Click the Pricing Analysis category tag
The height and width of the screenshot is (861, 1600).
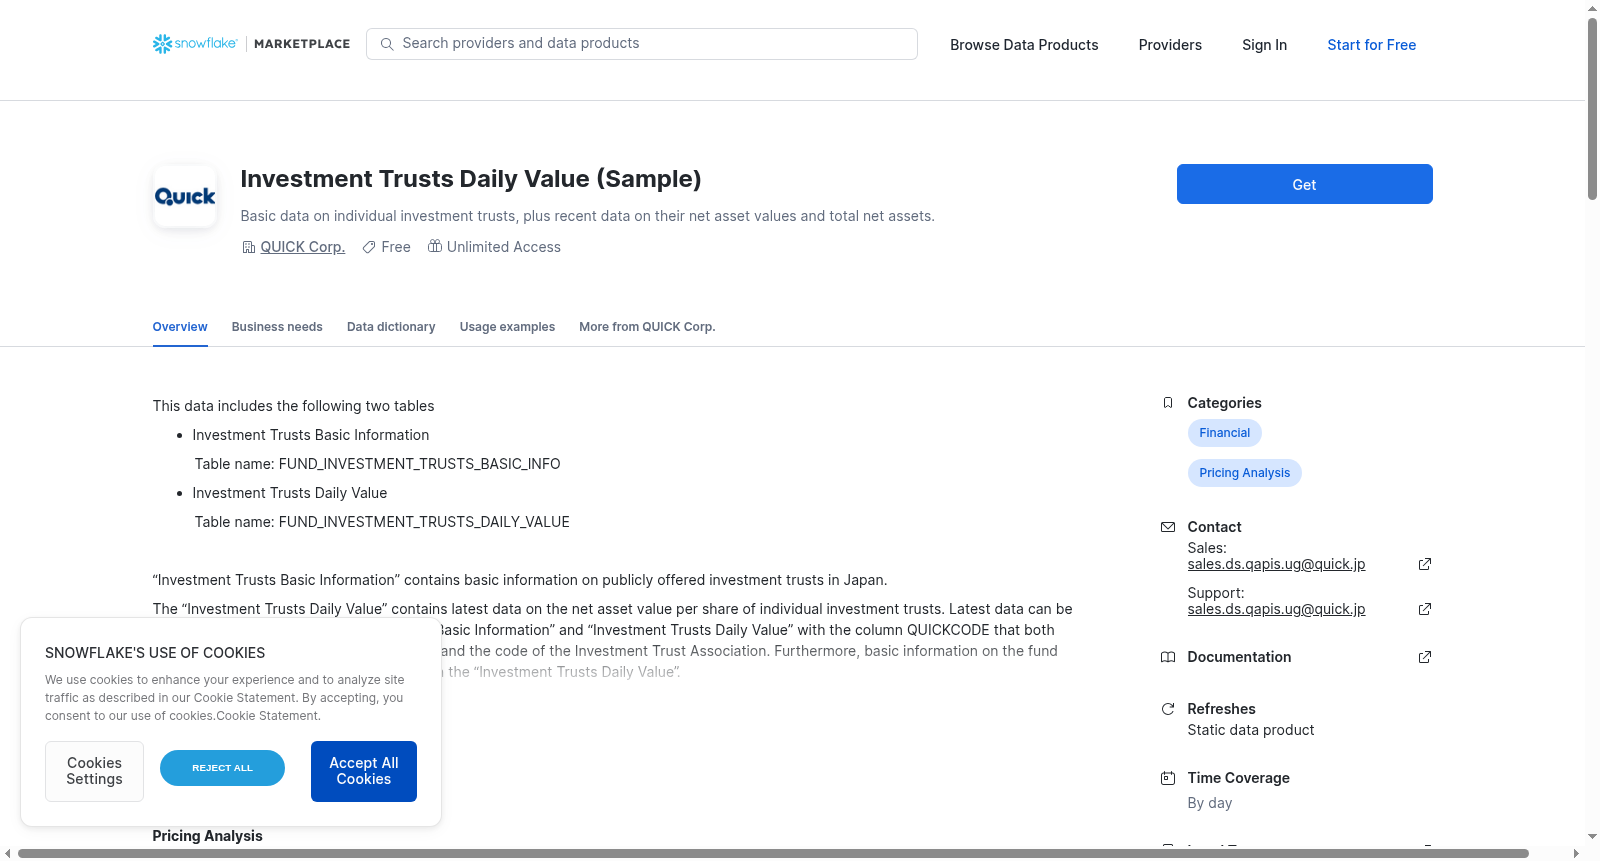click(x=1244, y=473)
